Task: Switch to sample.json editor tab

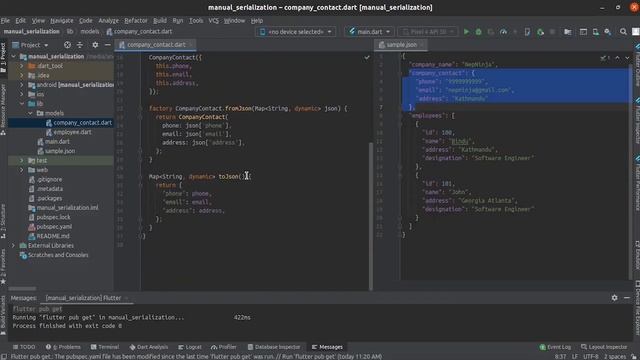Action: (x=401, y=45)
